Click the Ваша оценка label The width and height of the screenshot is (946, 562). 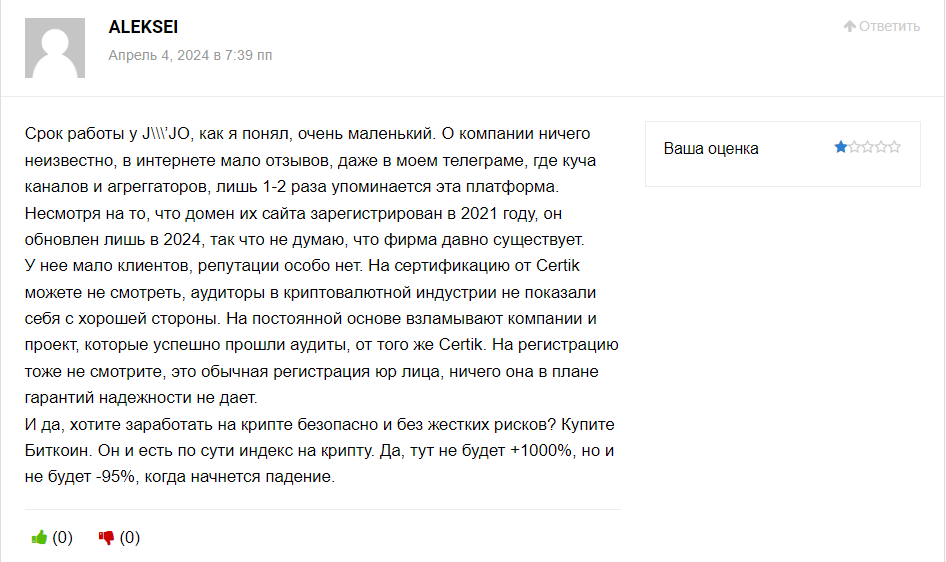pyautogui.click(x=711, y=148)
